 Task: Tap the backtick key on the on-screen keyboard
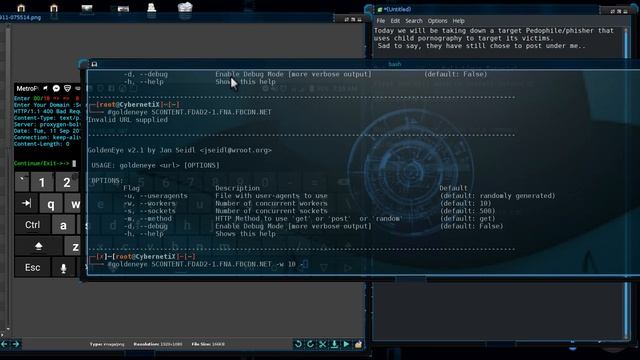click(22, 182)
